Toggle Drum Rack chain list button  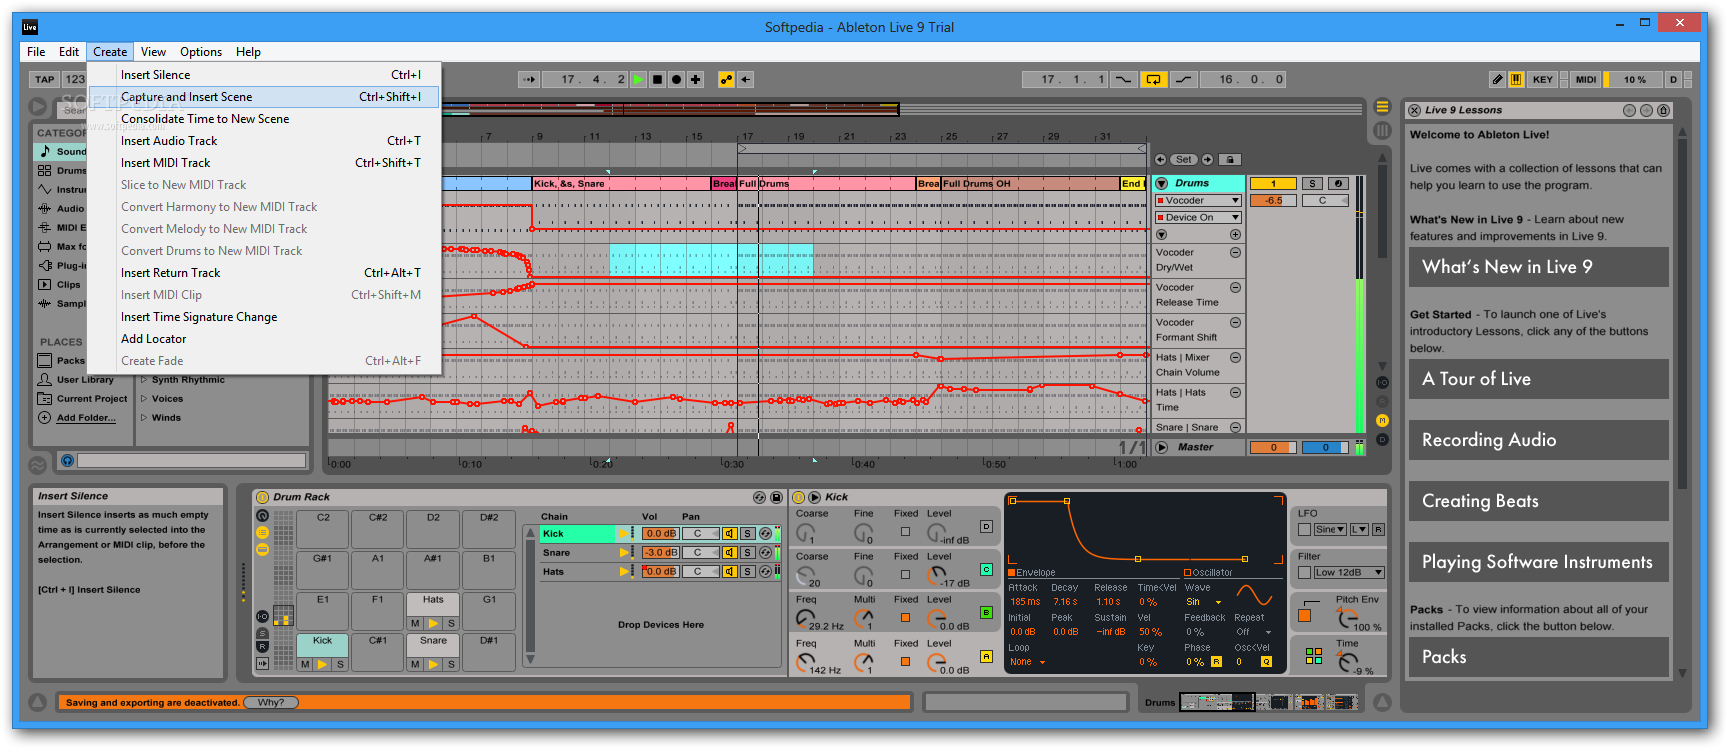[x=263, y=533]
